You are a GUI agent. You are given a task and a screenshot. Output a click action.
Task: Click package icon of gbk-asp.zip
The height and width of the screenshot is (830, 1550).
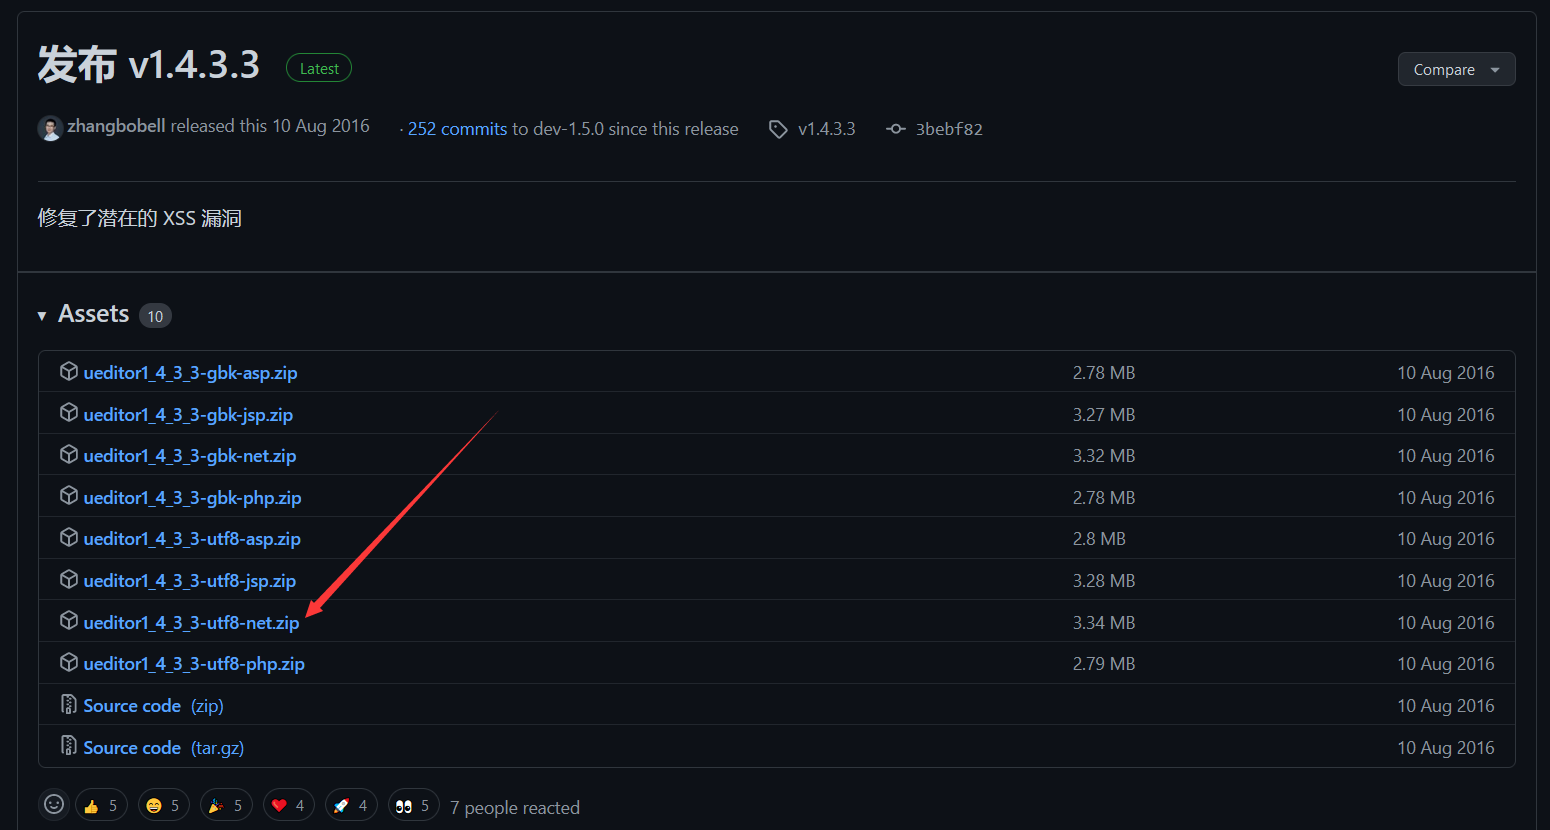[x=69, y=371]
